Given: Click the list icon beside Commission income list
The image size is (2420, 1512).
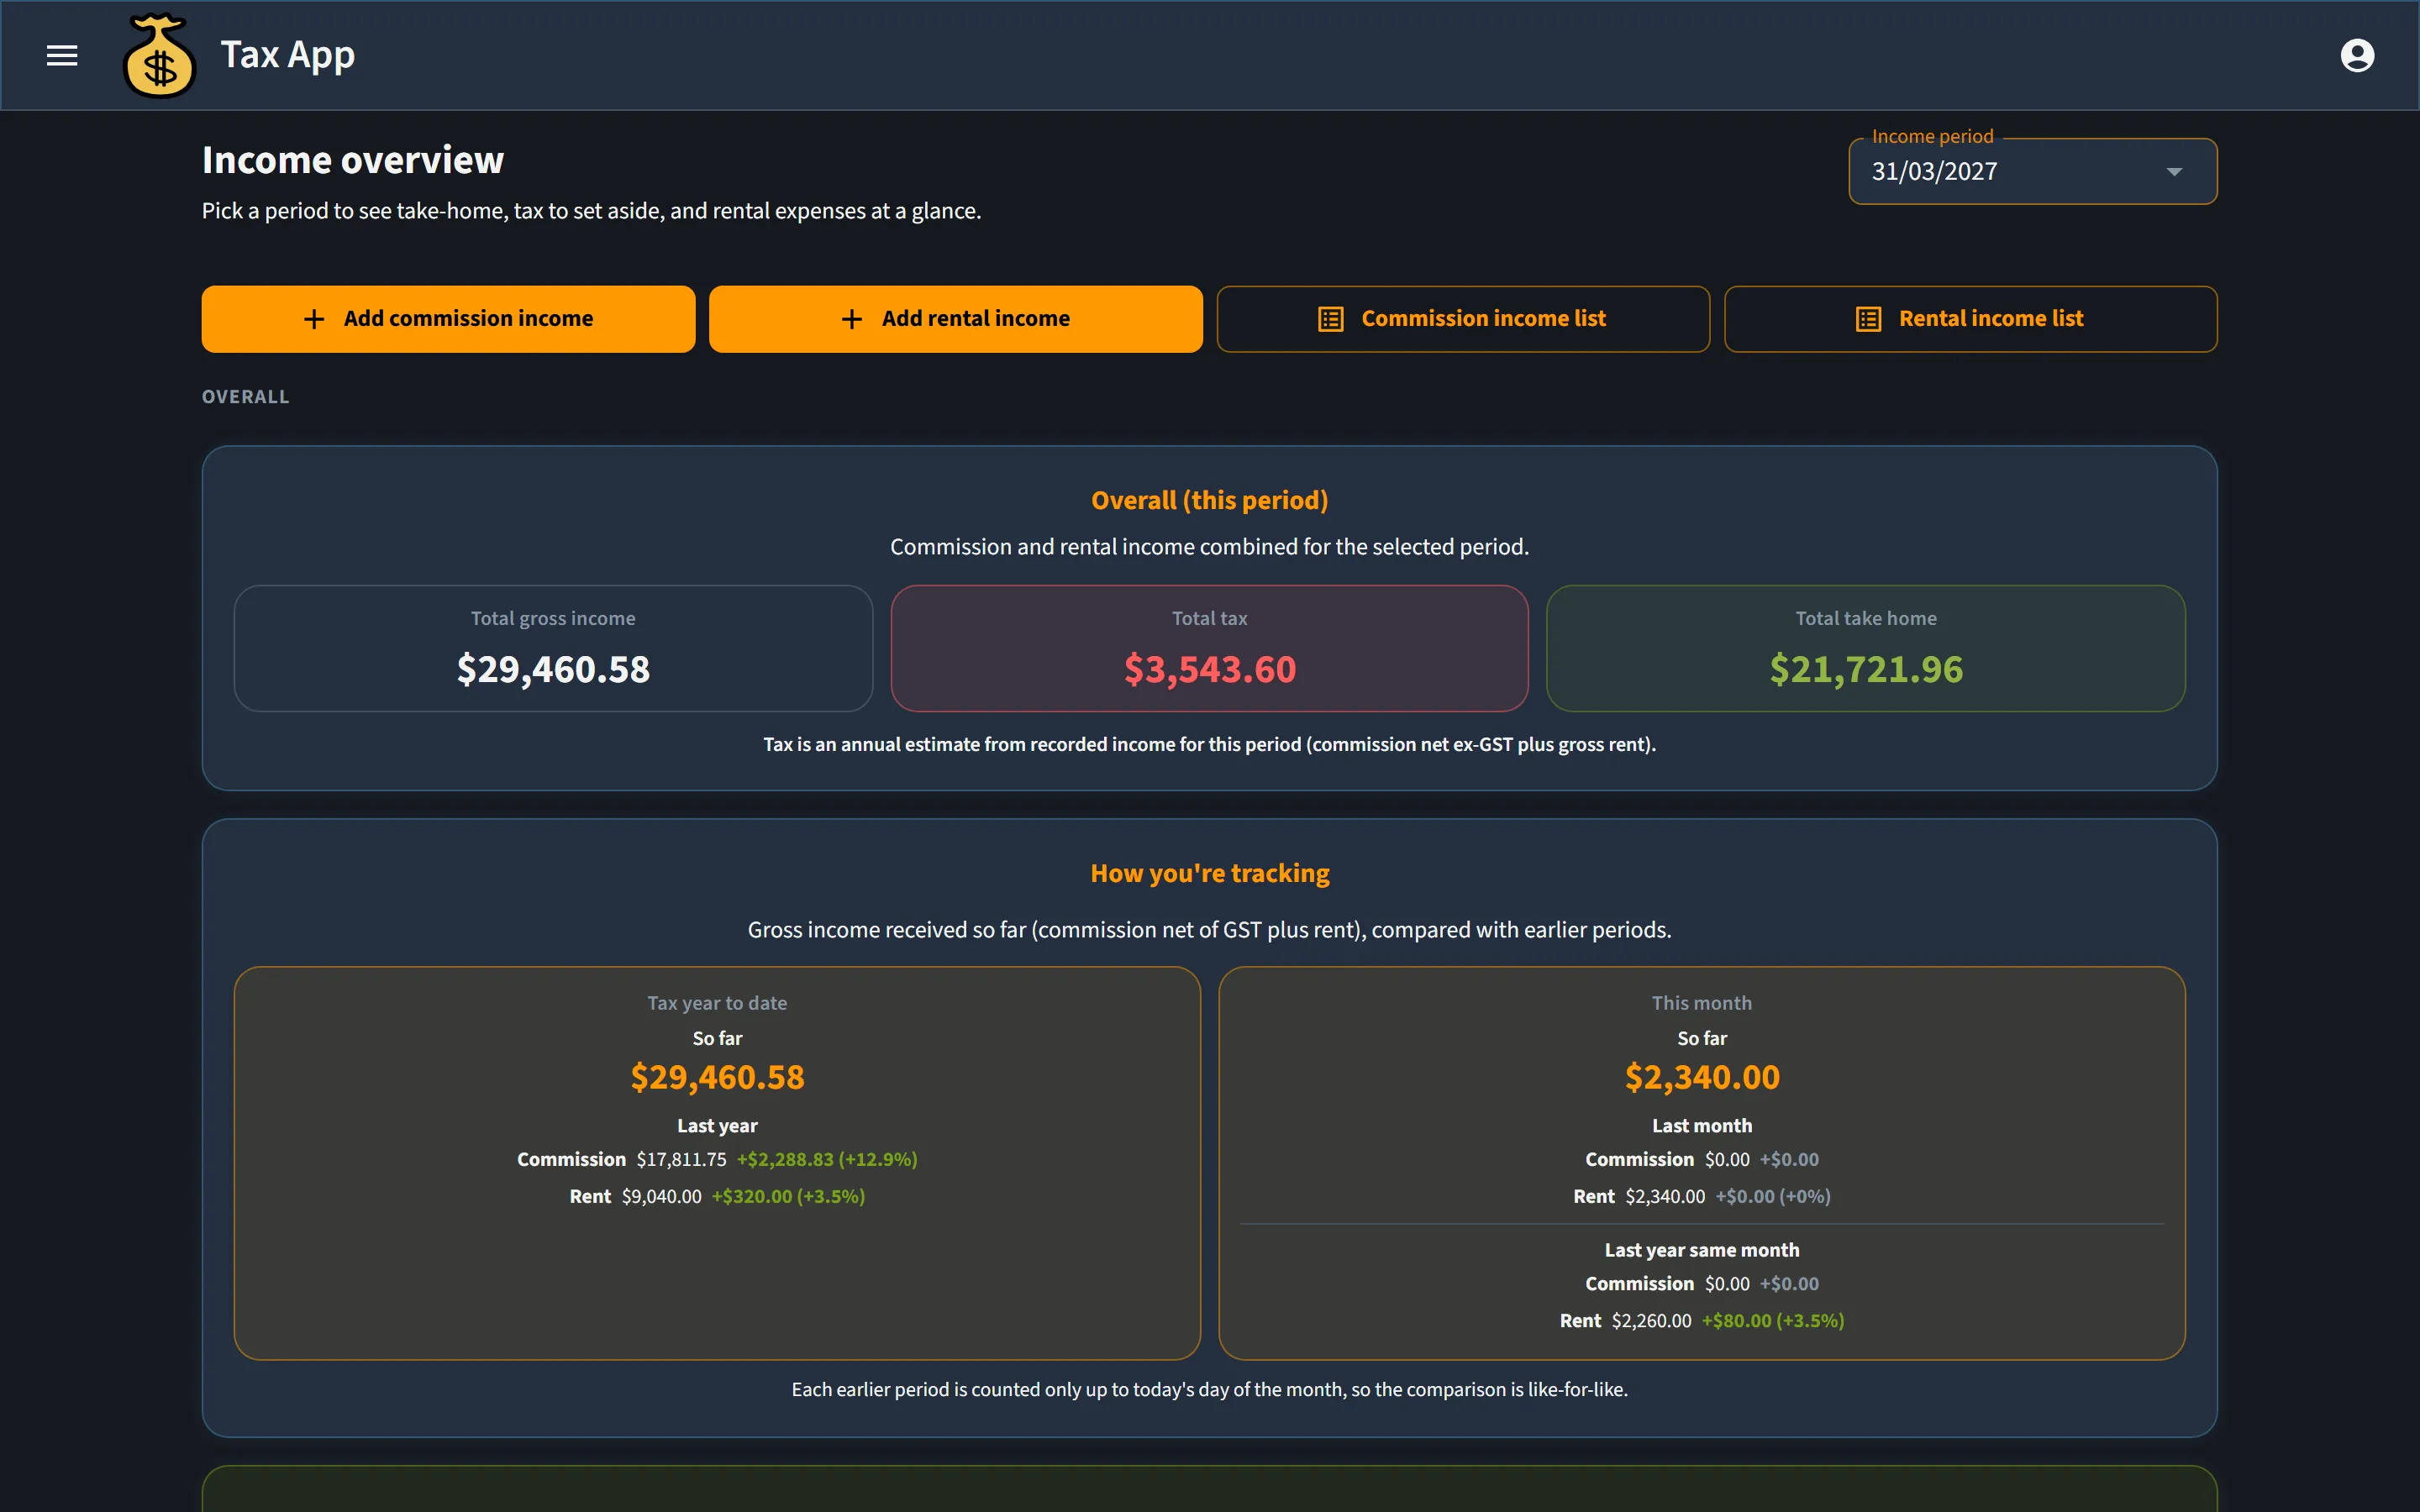Looking at the screenshot, I should click(x=1331, y=319).
